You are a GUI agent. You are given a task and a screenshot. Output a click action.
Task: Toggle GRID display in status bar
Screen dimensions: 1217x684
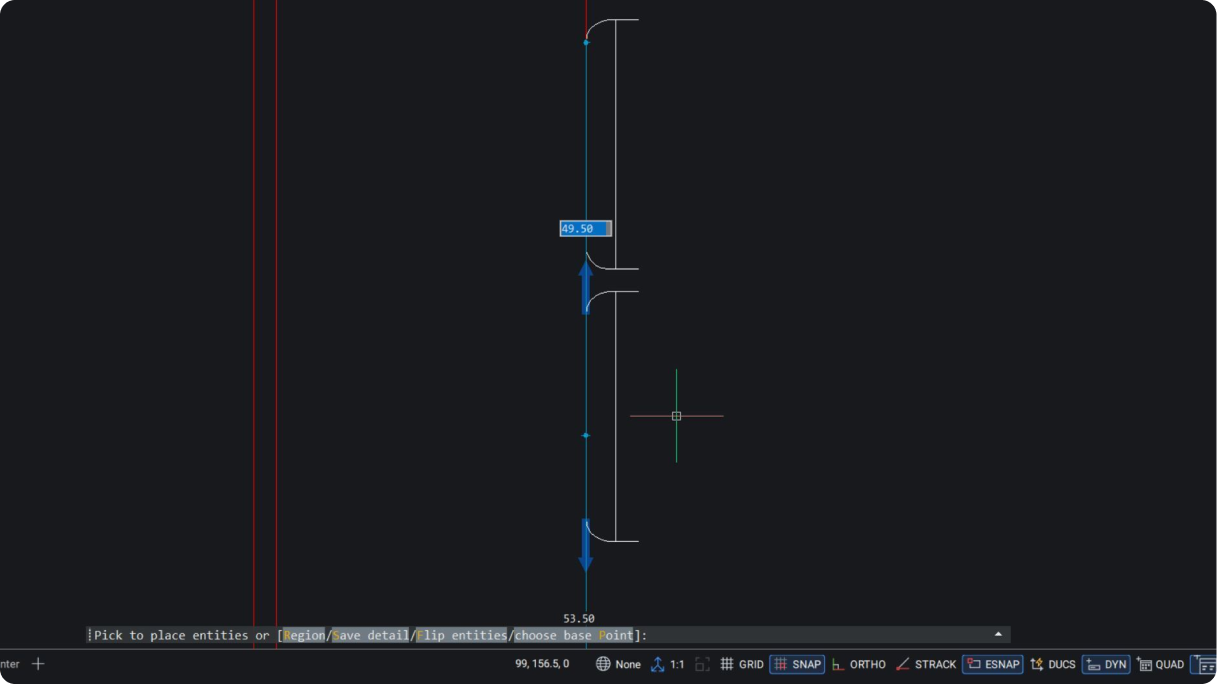click(x=741, y=664)
